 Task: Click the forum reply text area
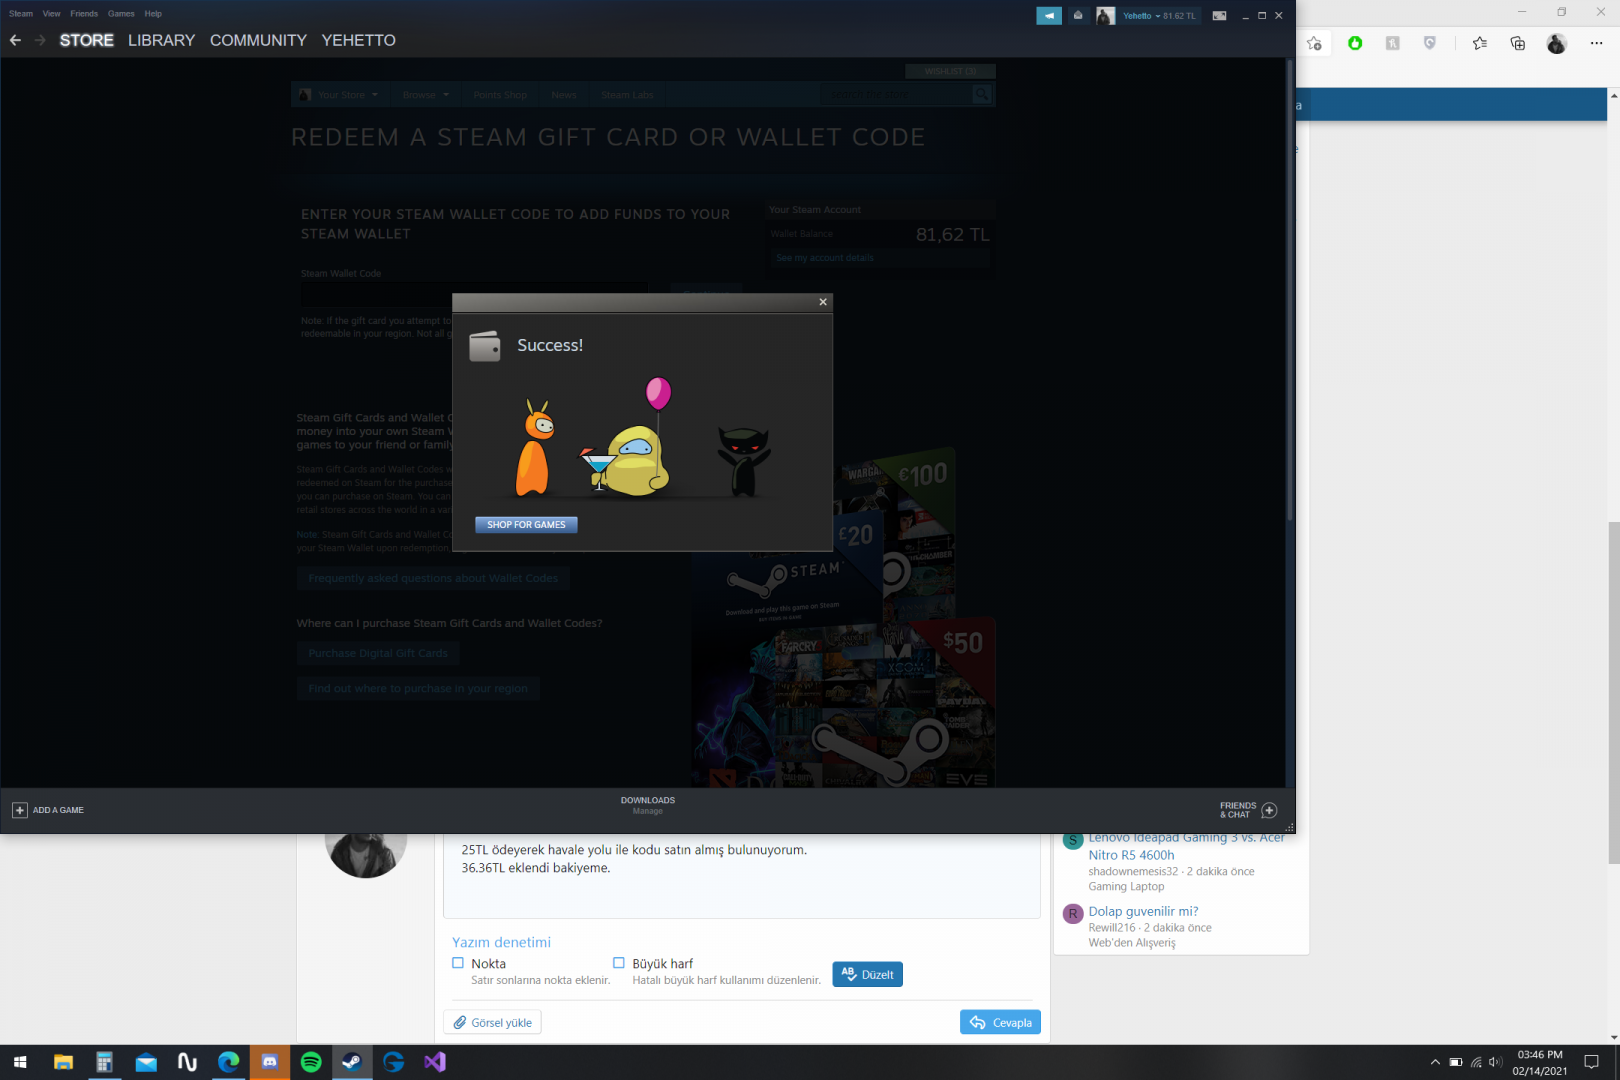[742, 876]
